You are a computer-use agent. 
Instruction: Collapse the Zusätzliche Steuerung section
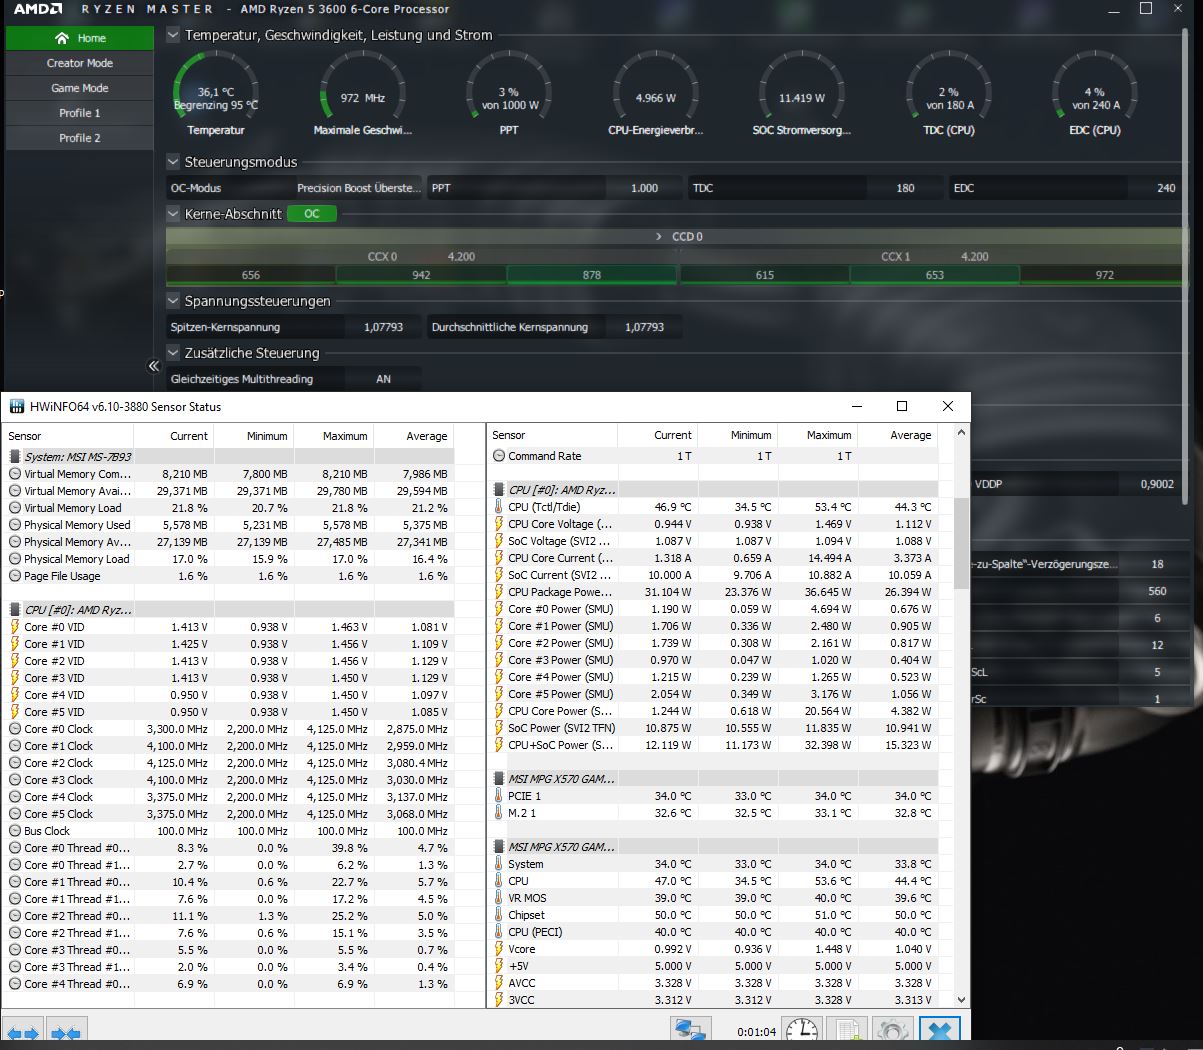pos(172,353)
